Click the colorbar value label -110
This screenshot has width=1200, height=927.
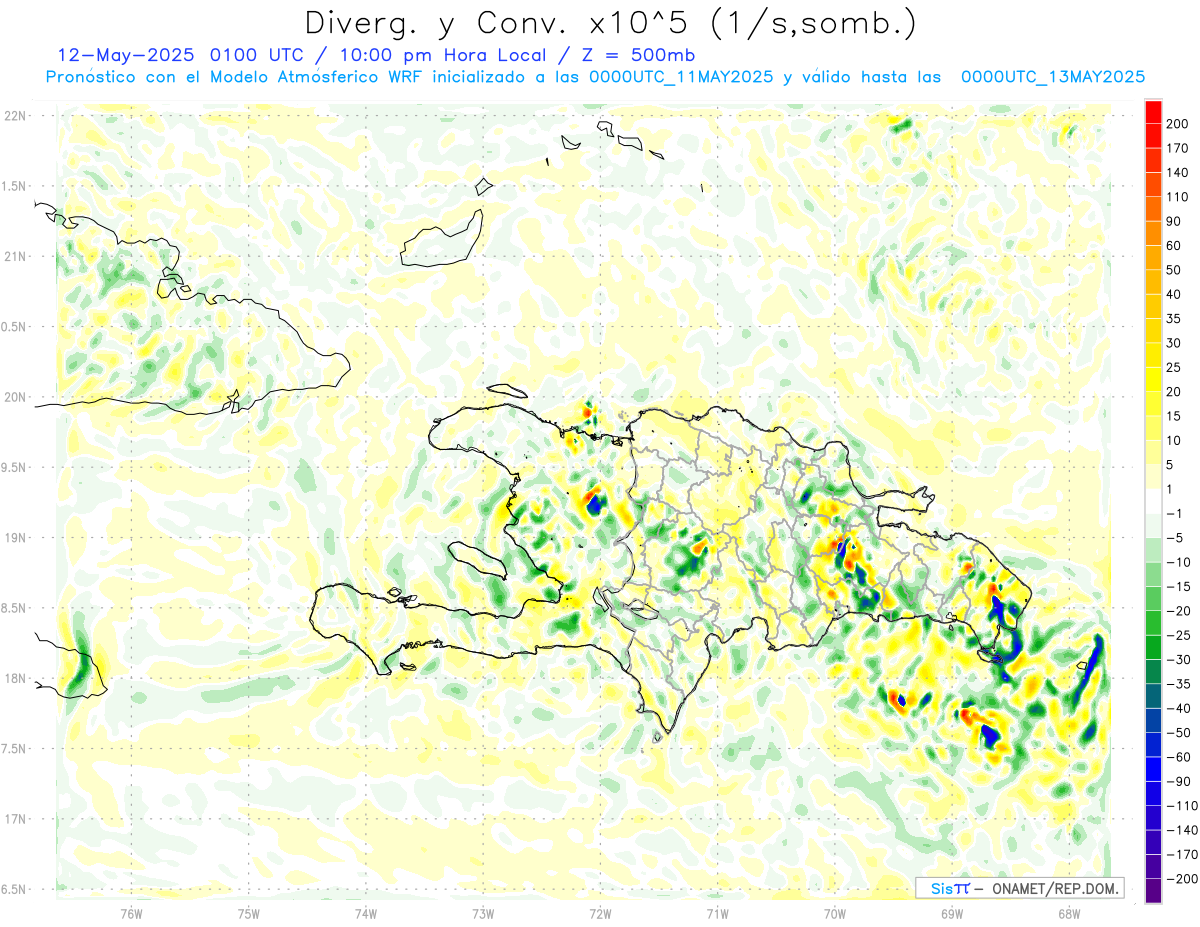(x=1181, y=805)
